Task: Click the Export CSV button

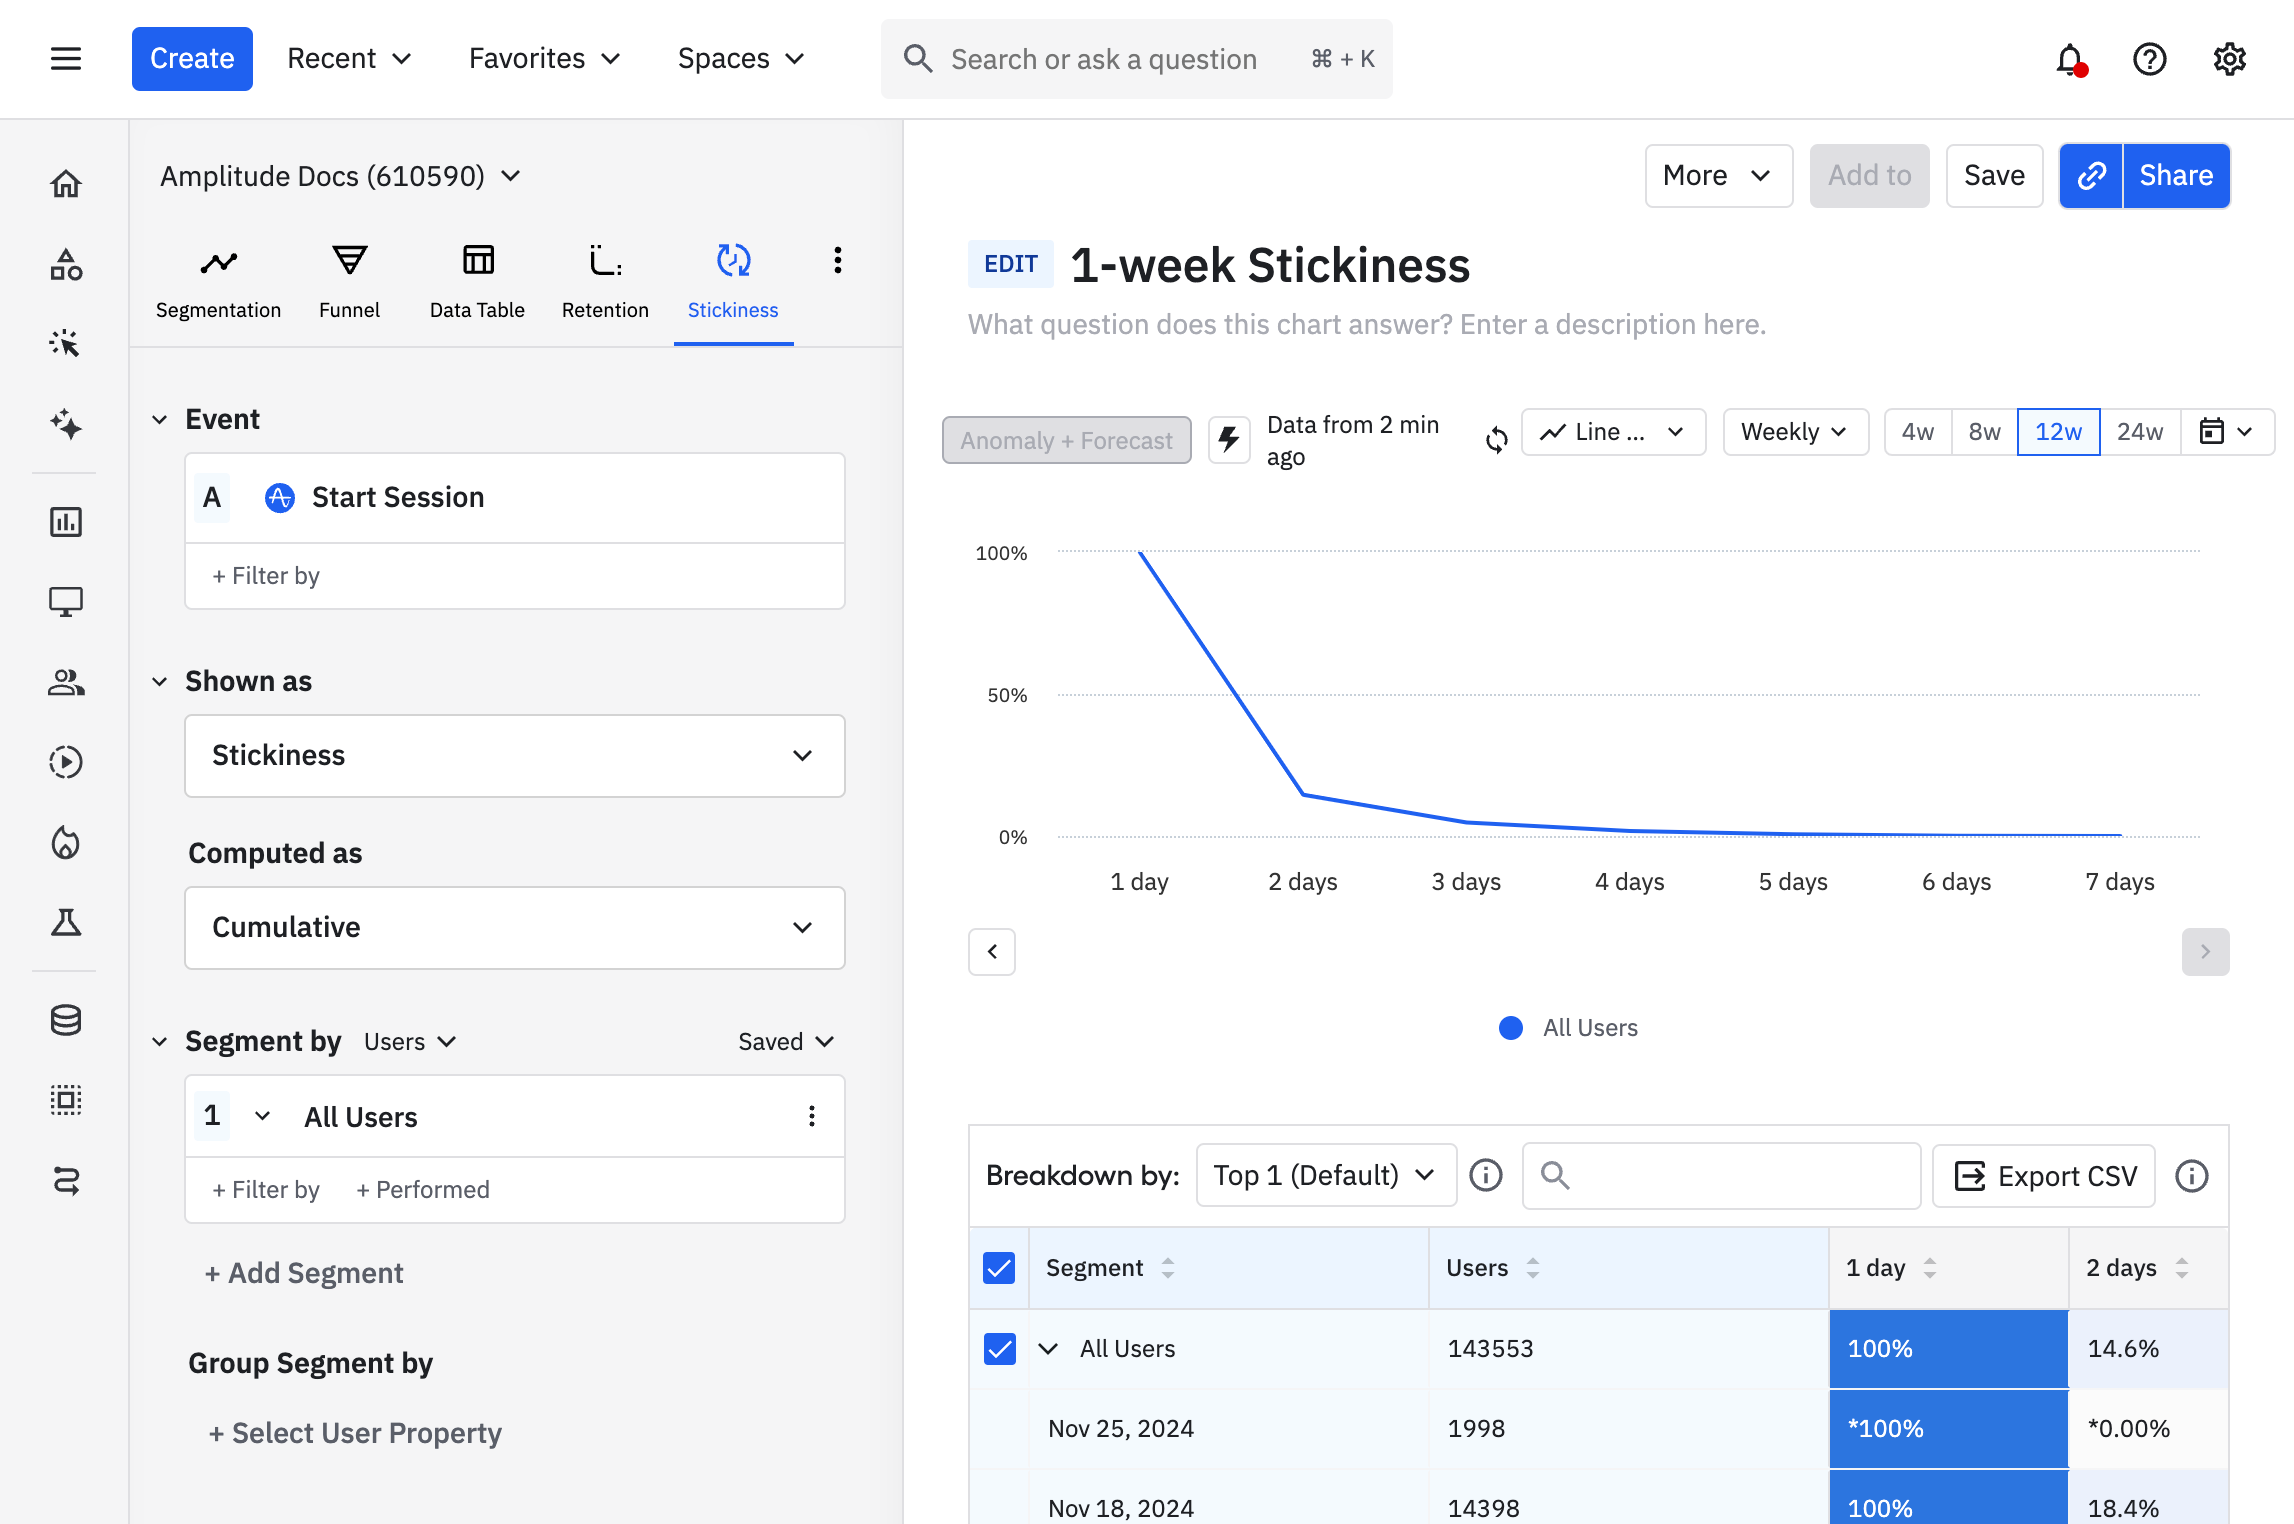Action: [x=2044, y=1176]
